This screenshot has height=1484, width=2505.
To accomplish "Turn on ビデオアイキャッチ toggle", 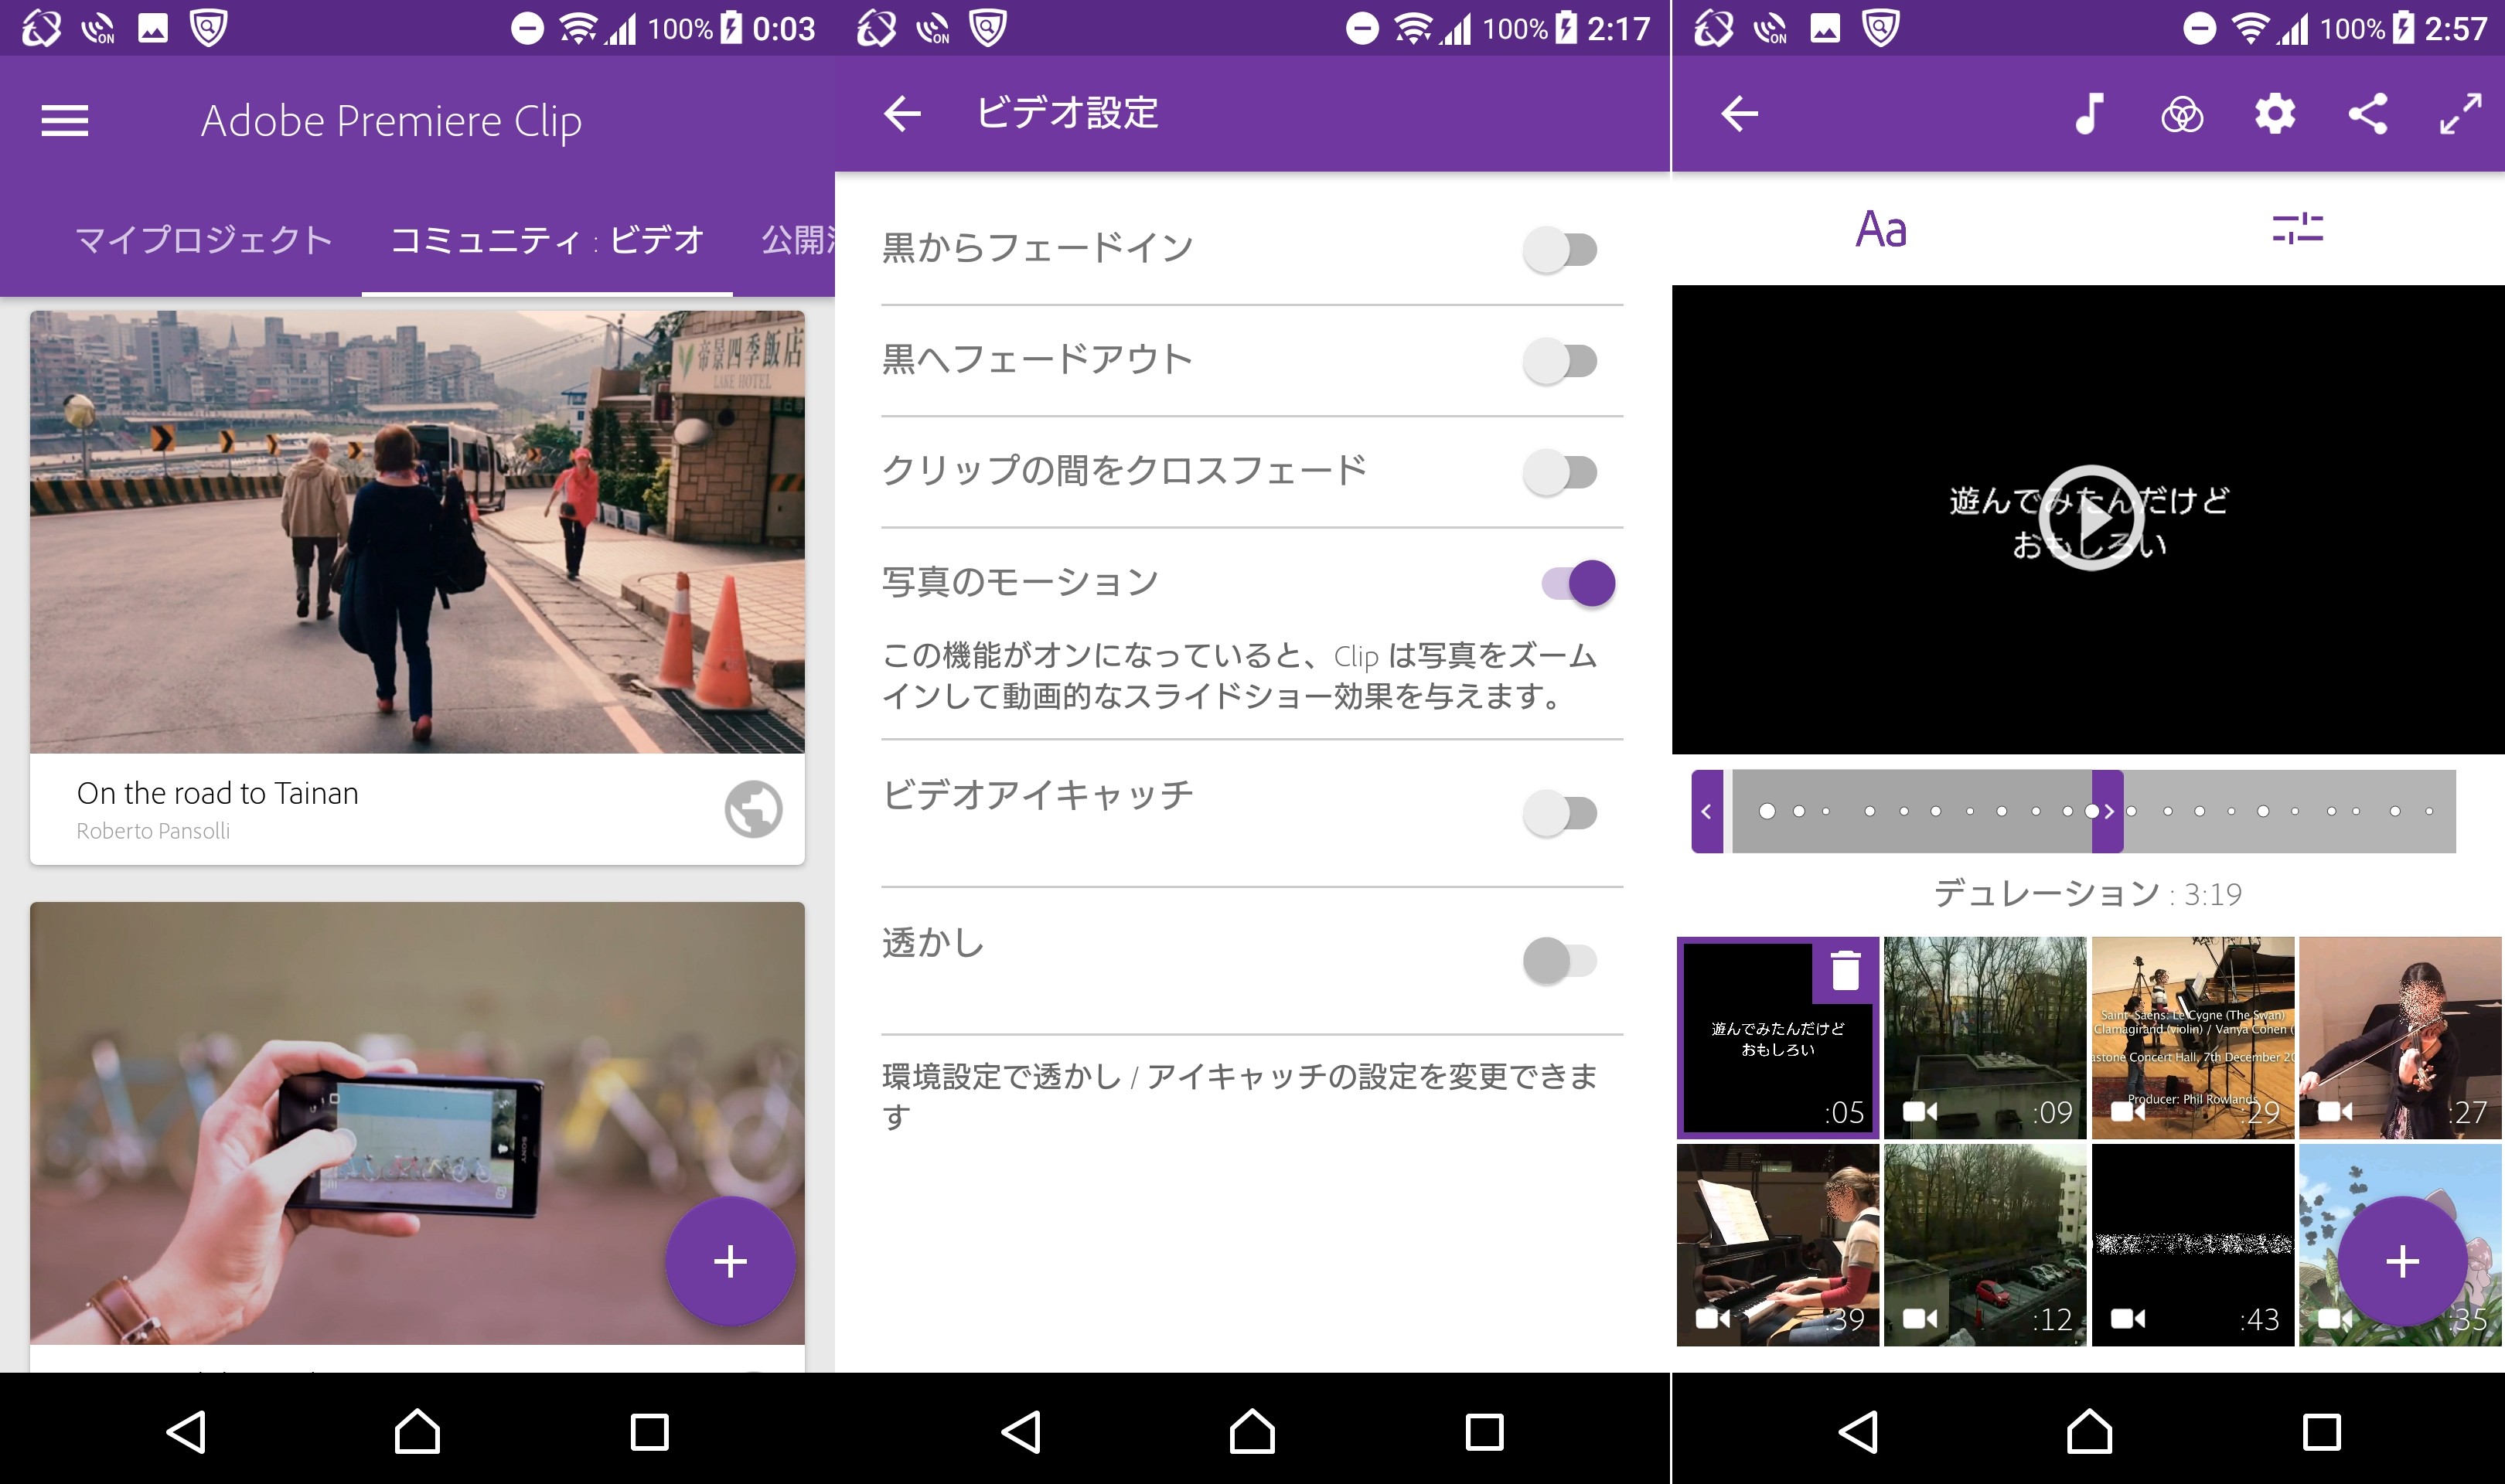I will point(1560,813).
